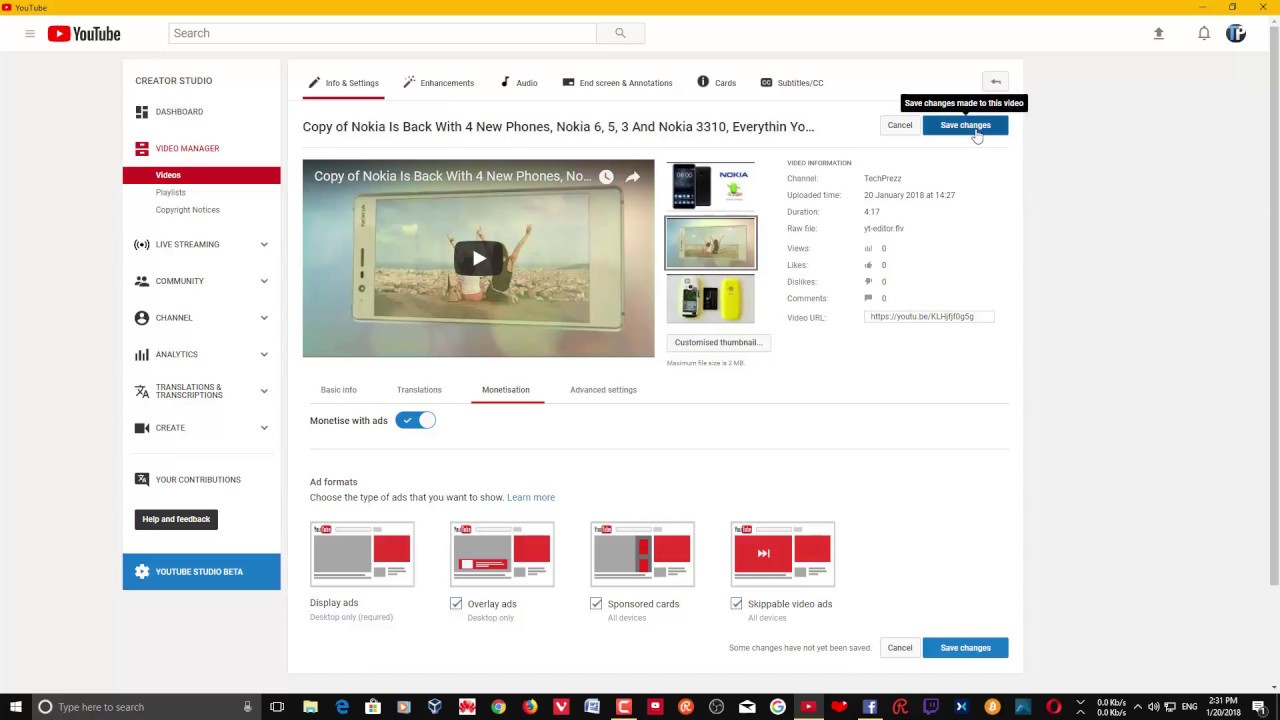Switch to the Translations tab
The height and width of the screenshot is (720, 1280).
pyautogui.click(x=419, y=390)
